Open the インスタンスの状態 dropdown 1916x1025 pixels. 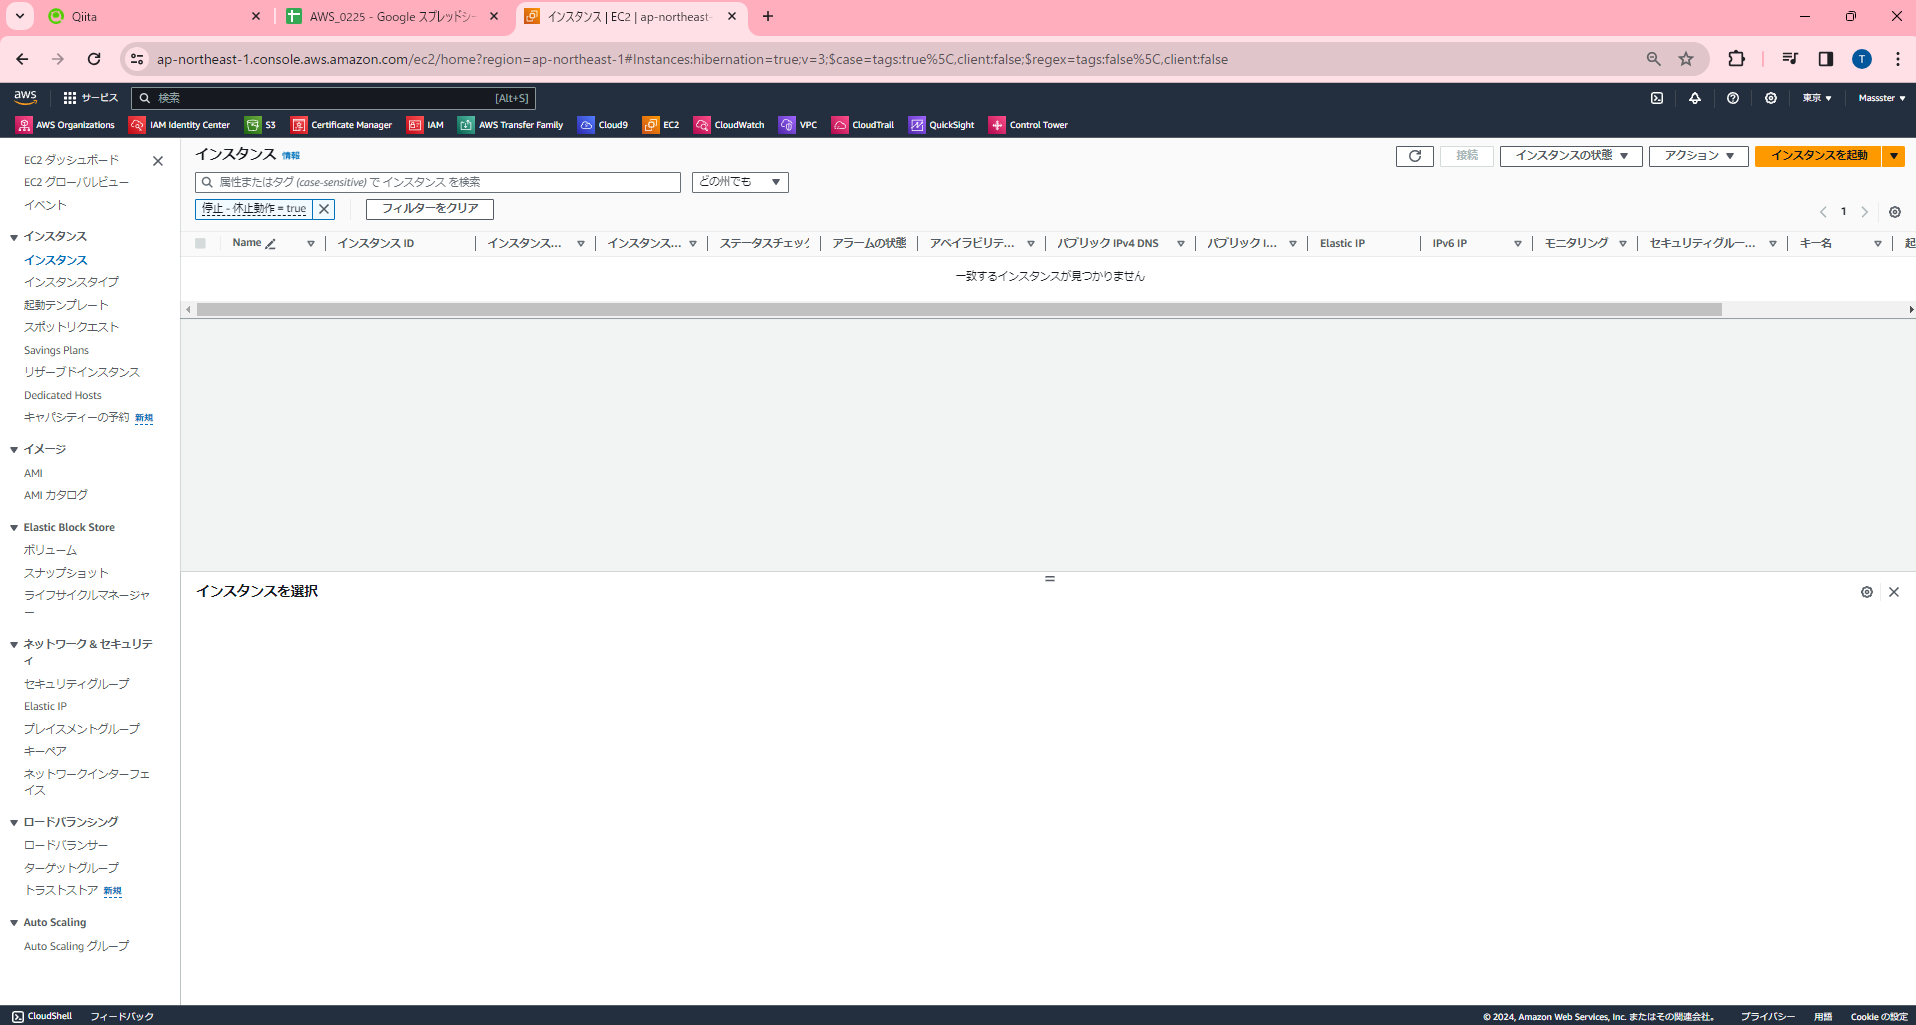(x=1569, y=156)
